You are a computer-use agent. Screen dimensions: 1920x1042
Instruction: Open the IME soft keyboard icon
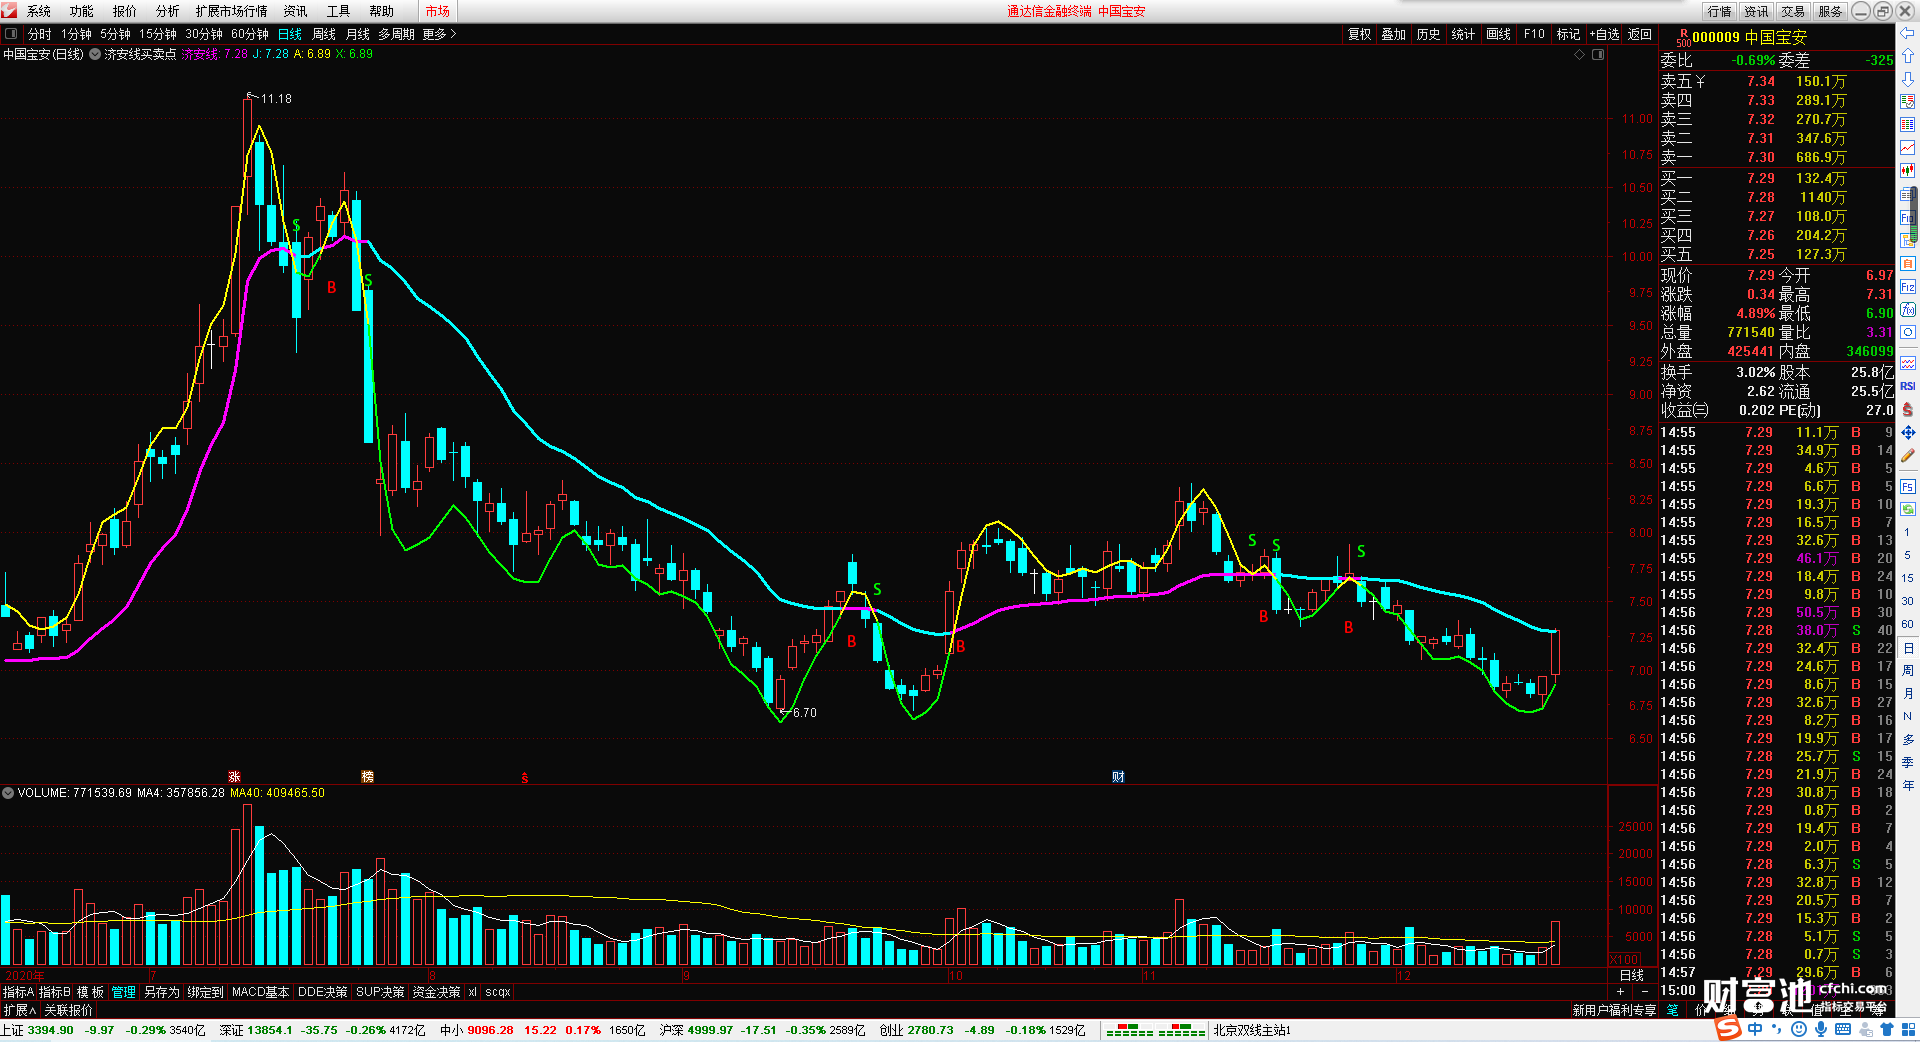[1843, 1029]
